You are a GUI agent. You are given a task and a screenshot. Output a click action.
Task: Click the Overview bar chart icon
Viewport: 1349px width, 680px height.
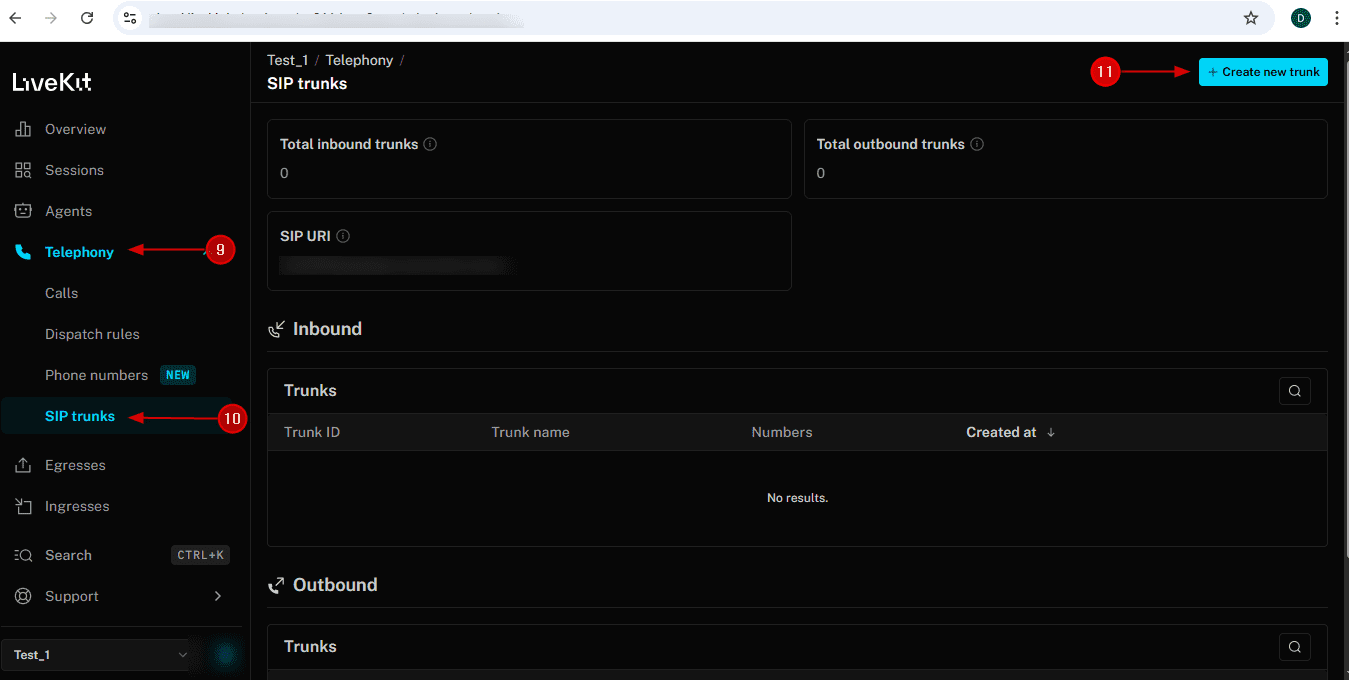pos(23,129)
